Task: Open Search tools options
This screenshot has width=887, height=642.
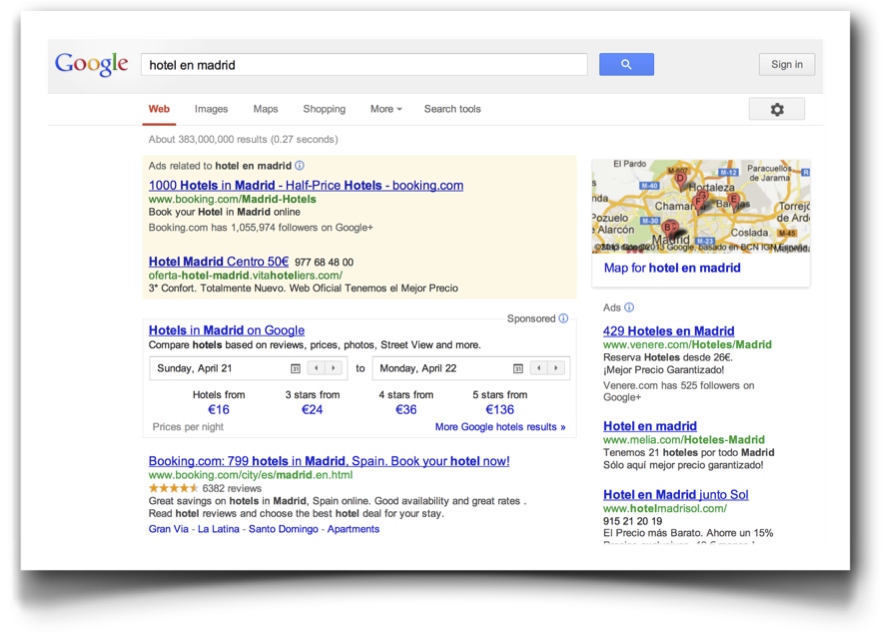Action: (x=452, y=109)
